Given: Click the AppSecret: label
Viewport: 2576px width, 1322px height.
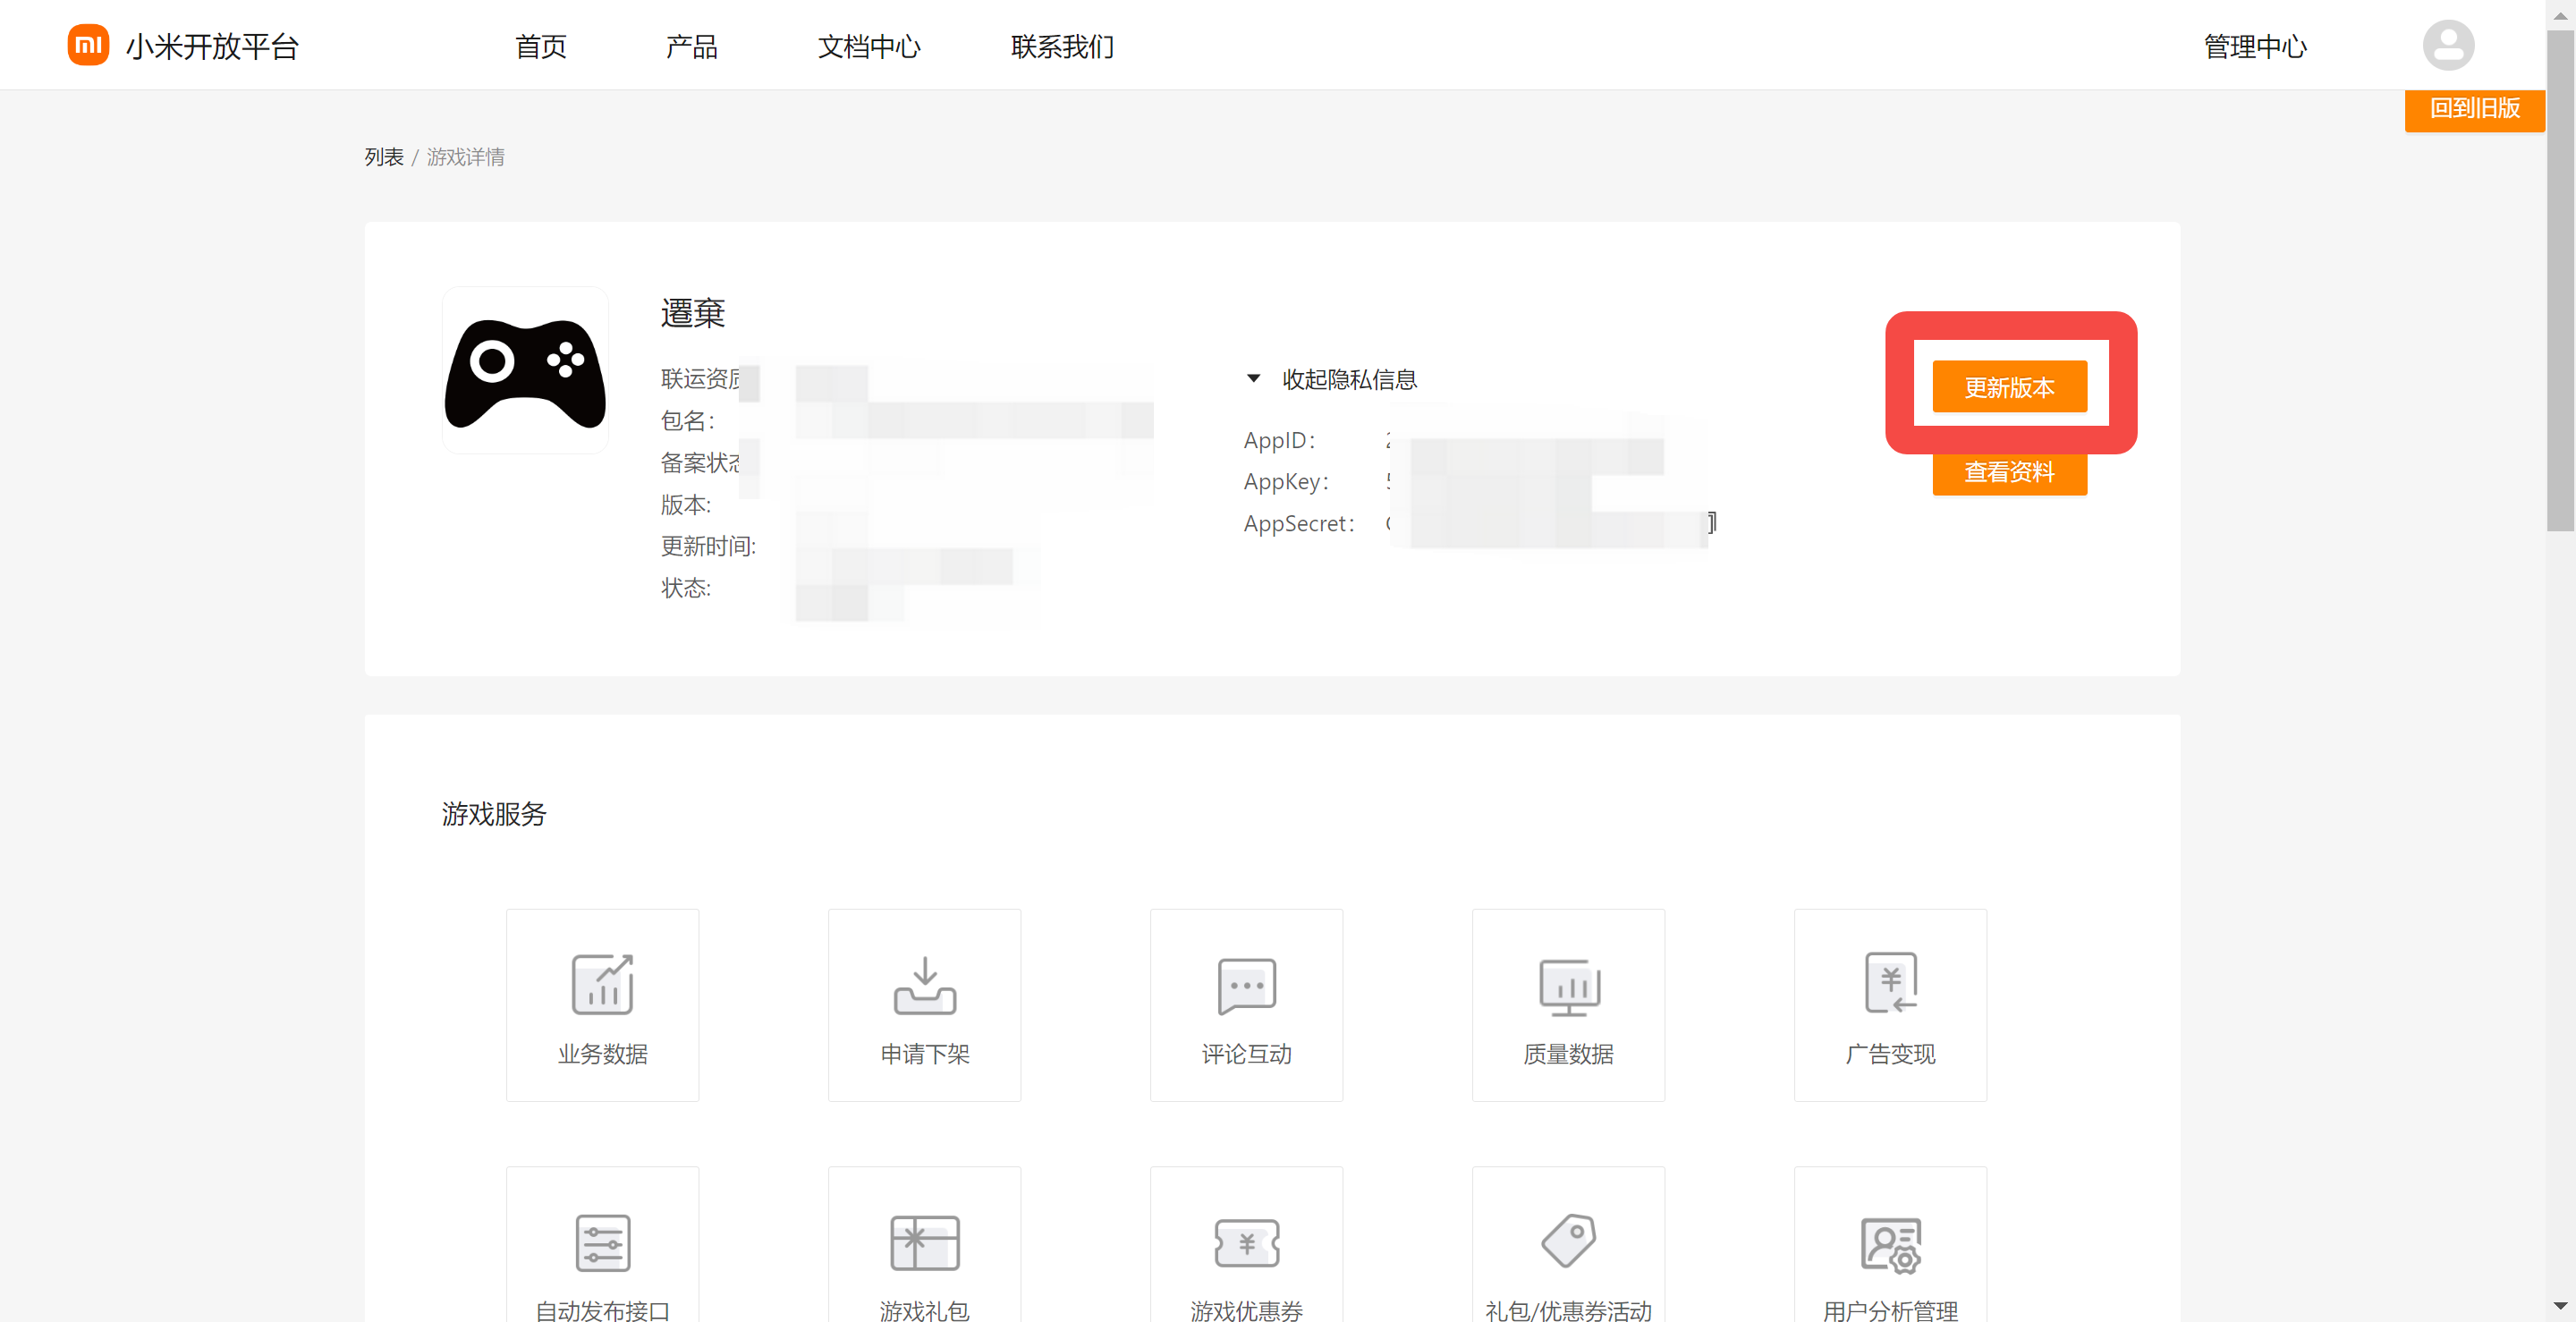Looking at the screenshot, I should click(x=1299, y=523).
